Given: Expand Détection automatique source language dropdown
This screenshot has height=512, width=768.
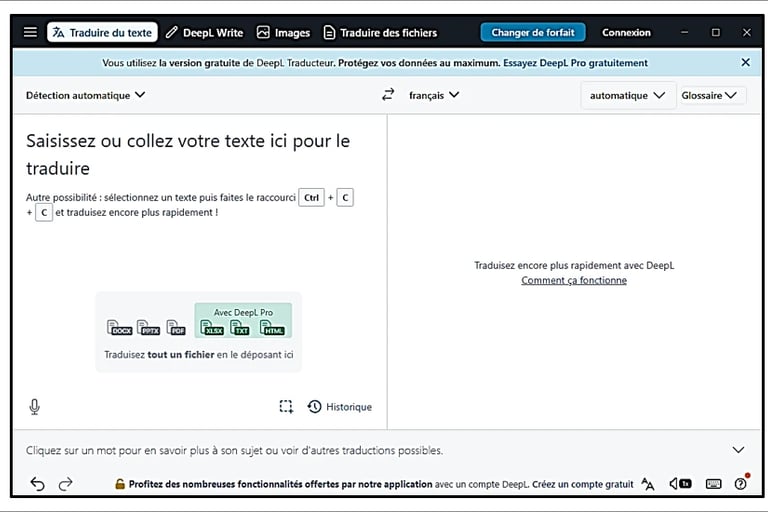Looking at the screenshot, I should click(x=86, y=95).
